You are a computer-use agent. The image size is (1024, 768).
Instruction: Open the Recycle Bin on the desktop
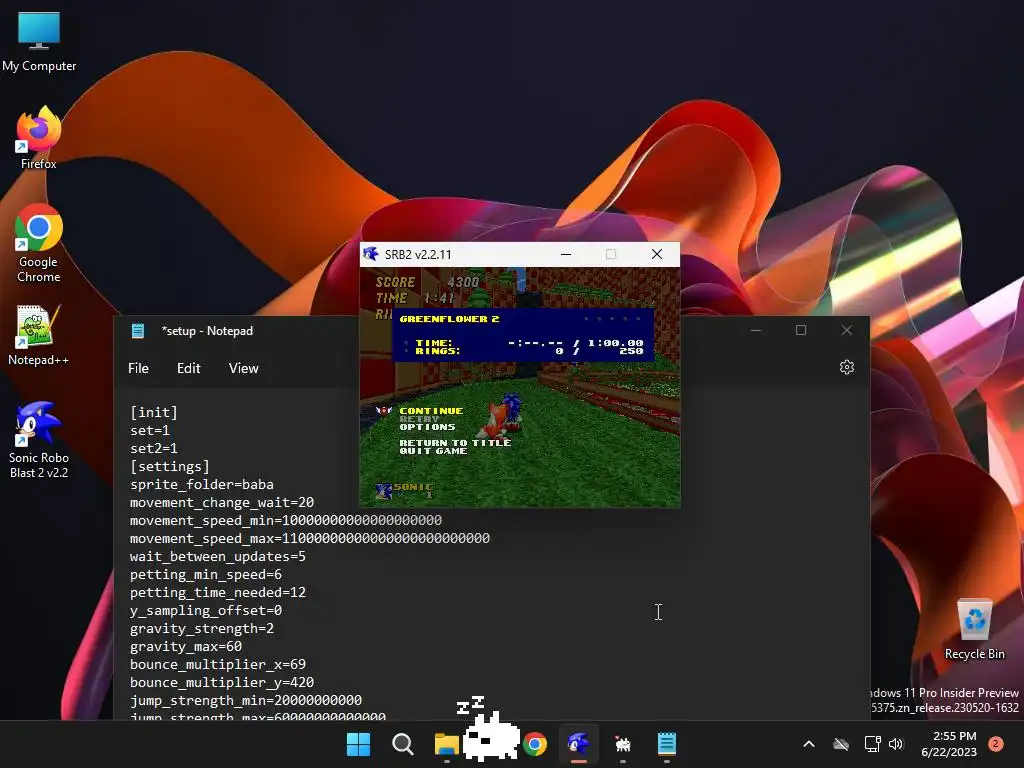(x=974, y=629)
